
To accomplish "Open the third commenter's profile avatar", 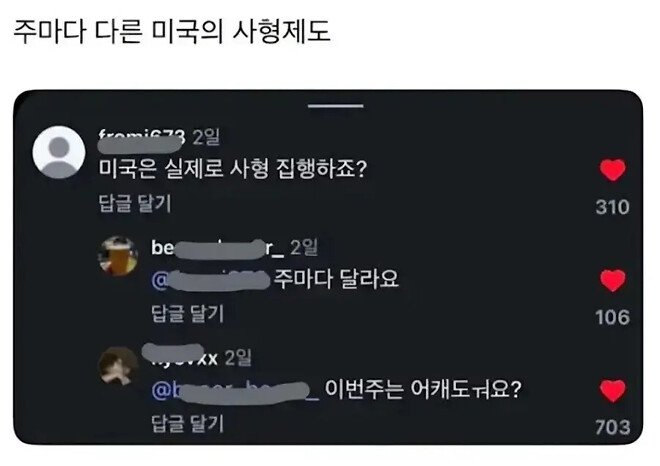I will (x=118, y=366).
